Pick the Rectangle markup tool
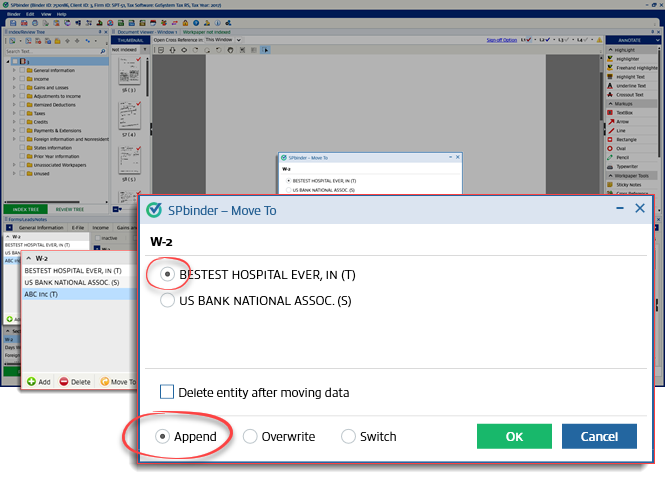This screenshot has height=485, width=665. pyautogui.click(x=626, y=139)
